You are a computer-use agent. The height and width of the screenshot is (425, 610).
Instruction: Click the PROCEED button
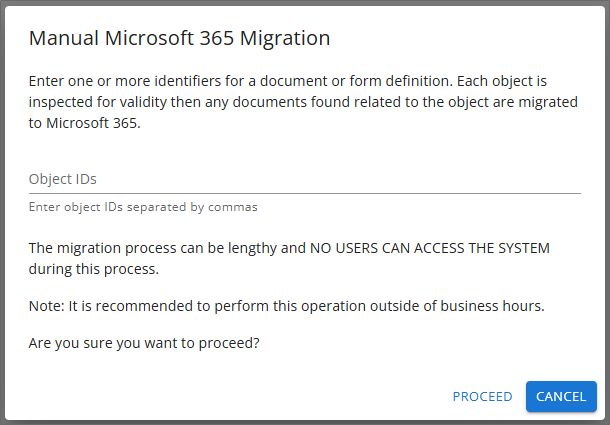(x=482, y=396)
